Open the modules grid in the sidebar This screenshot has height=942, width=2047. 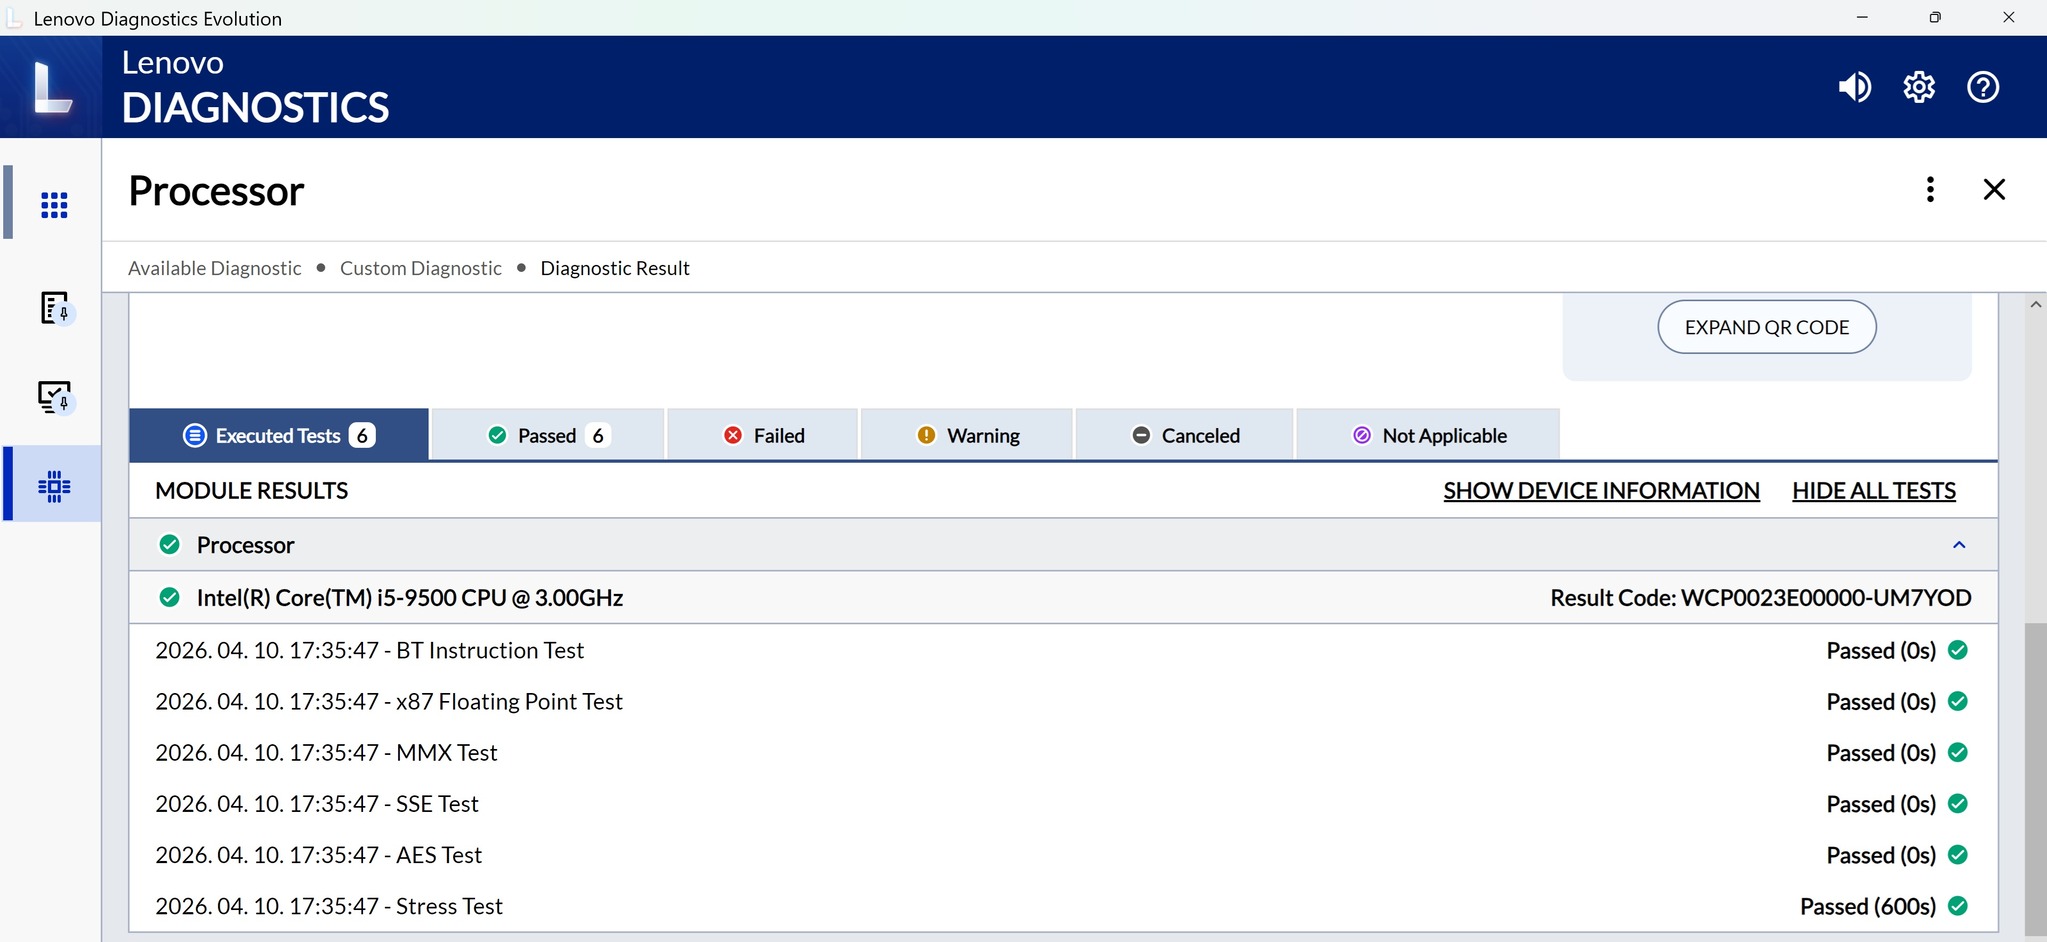(54, 205)
